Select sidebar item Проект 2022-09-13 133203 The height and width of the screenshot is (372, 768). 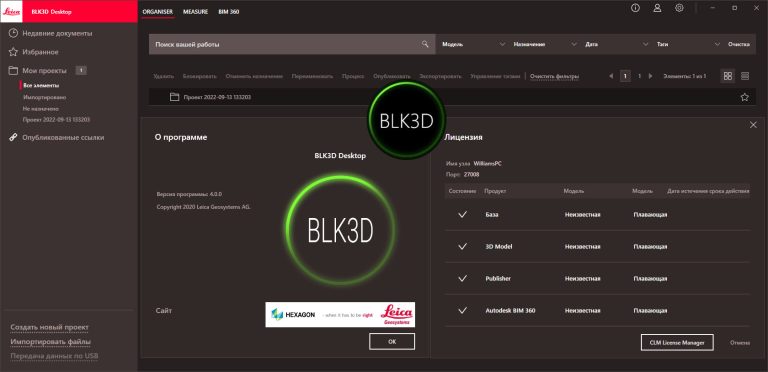(56, 120)
